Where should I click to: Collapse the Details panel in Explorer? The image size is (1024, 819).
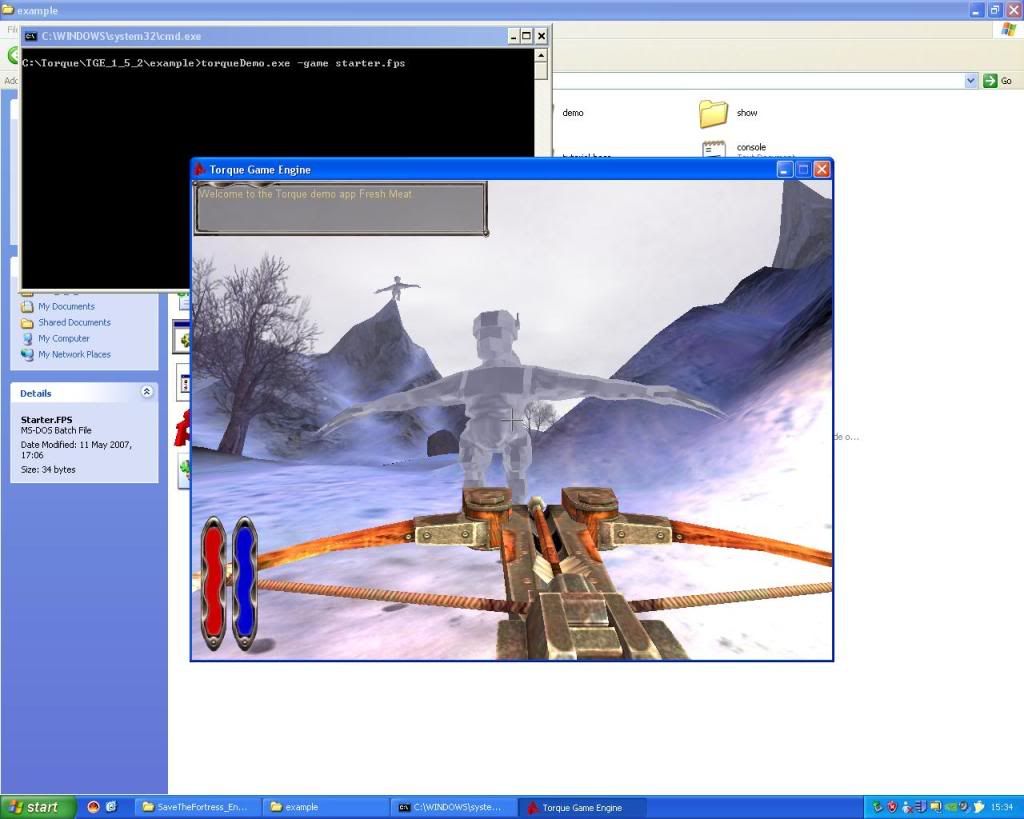click(x=147, y=392)
